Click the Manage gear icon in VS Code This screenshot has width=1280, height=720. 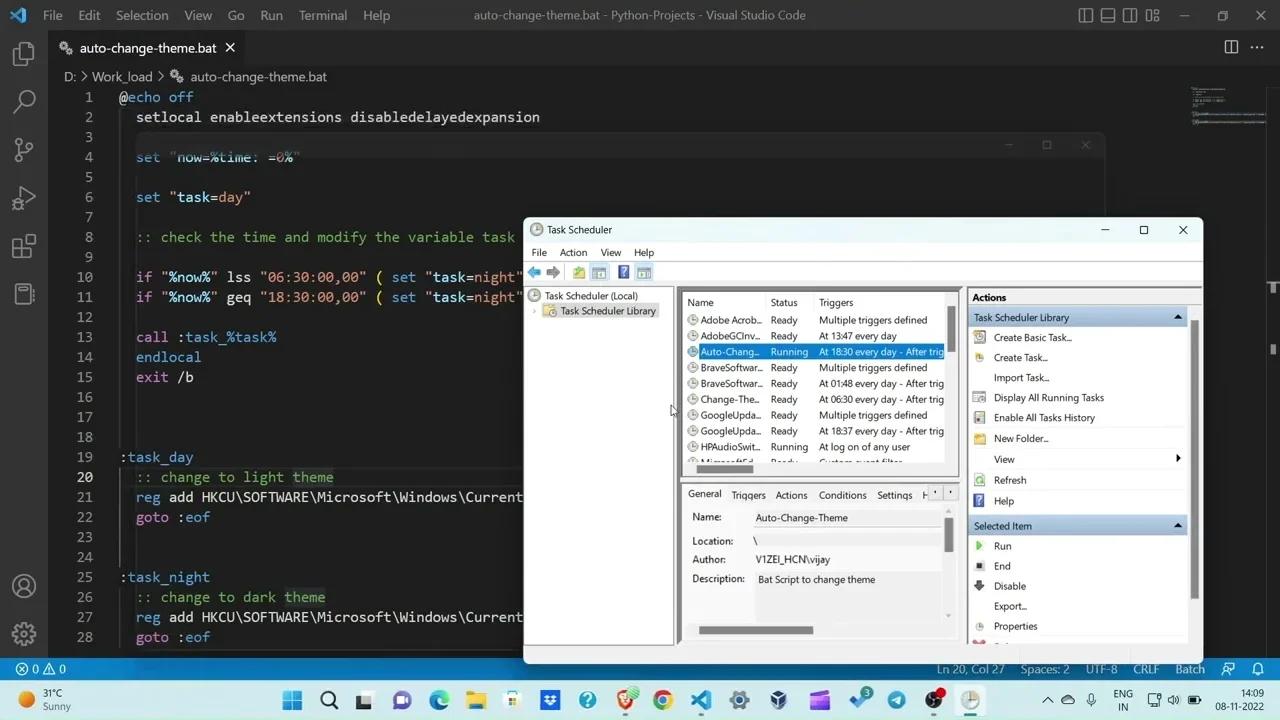(x=24, y=634)
